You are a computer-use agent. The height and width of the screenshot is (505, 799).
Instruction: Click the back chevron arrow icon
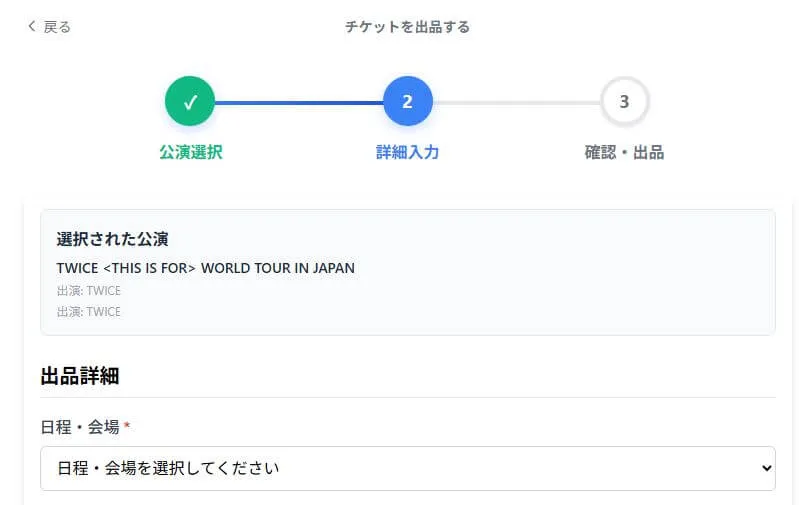(32, 27)
